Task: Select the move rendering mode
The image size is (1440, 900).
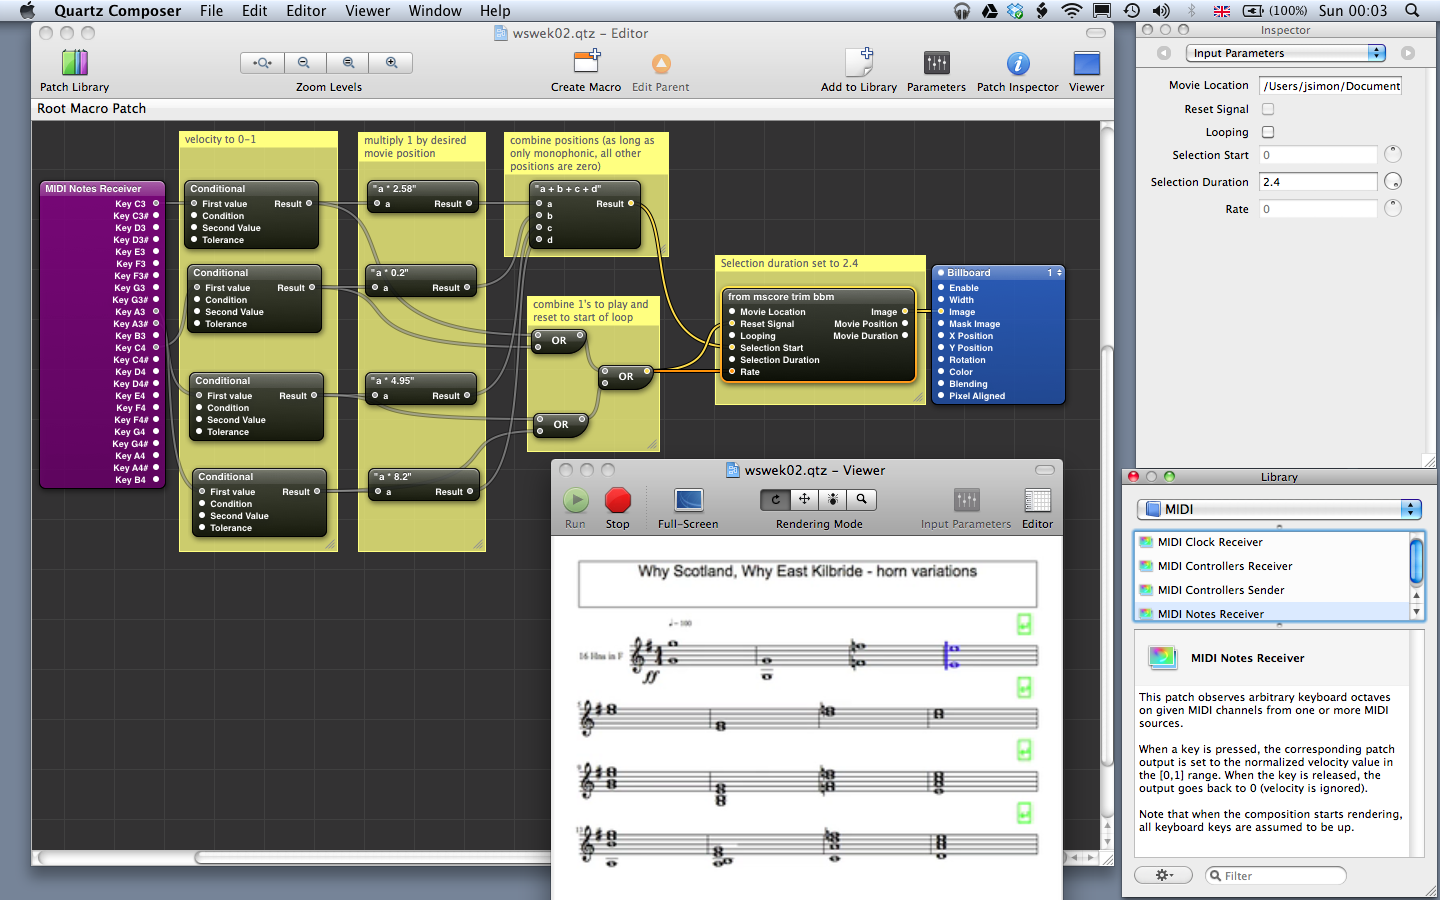Action: (804, 499)
